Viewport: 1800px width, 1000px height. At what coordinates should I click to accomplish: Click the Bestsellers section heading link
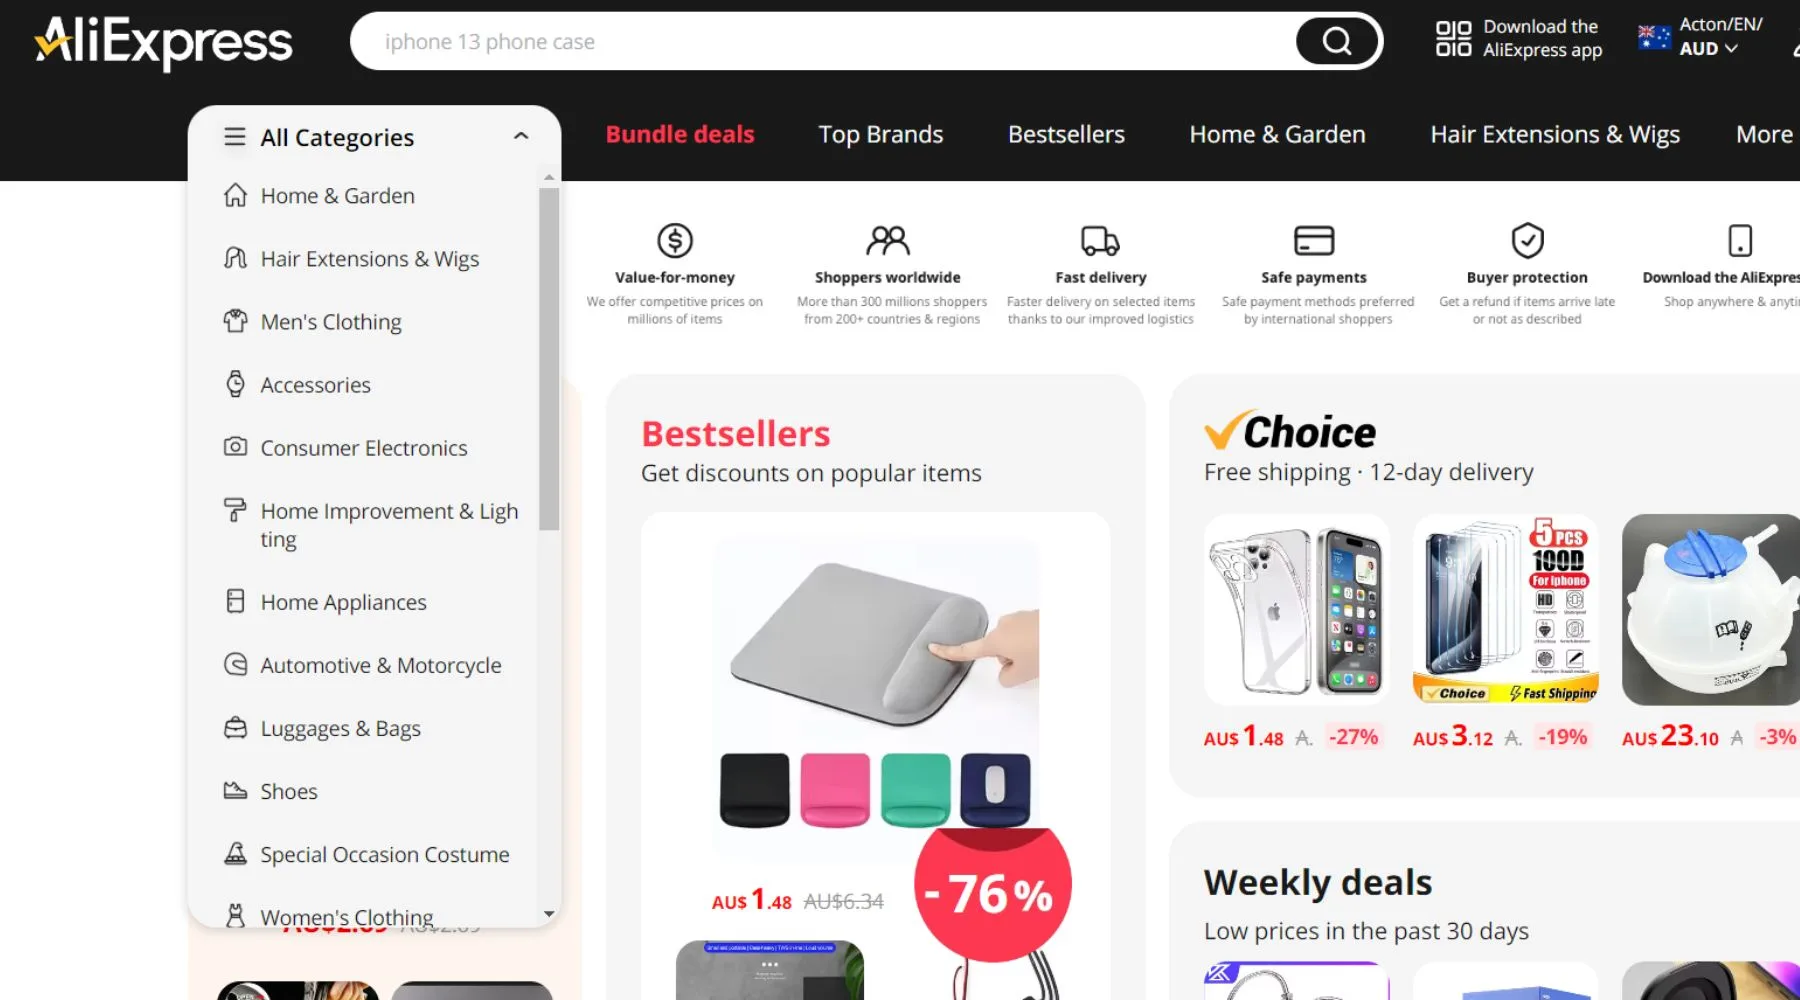(x=736, y=433)
